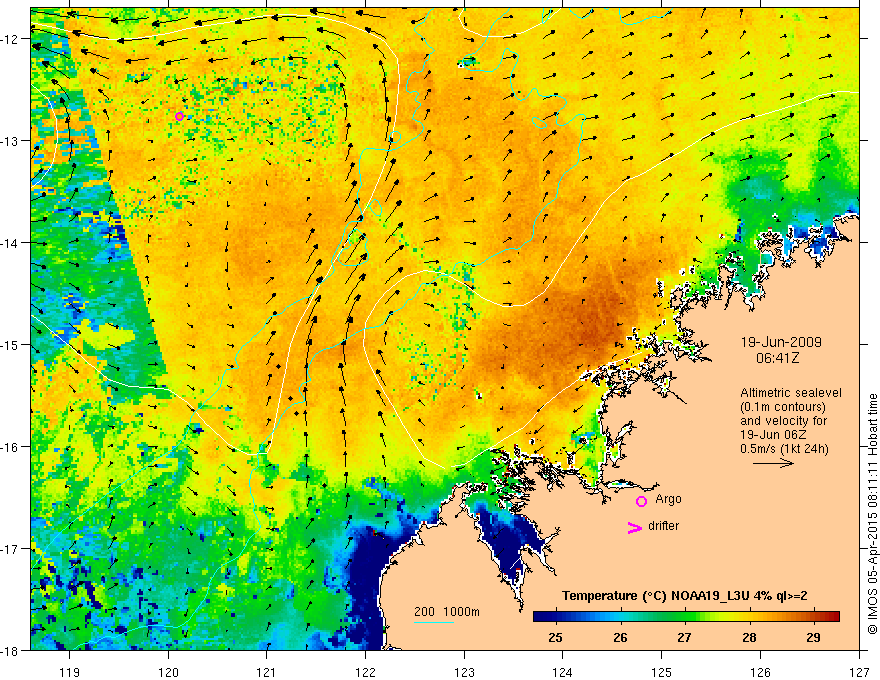Click the 'and velocity for' legend line
Screen dimensions: 880x680
[x=783, y=420]
